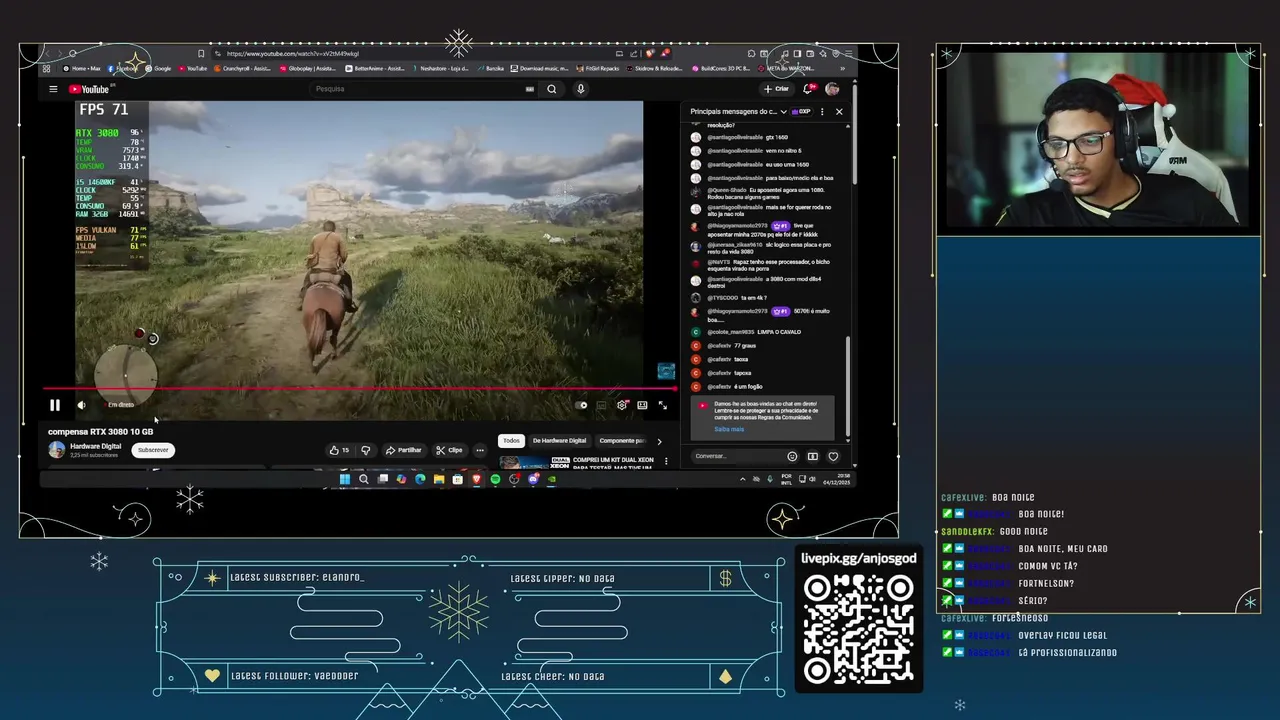1280x720 pixels.
Task: Start voice search with microphone icon
Action: (x=580, y=89)
